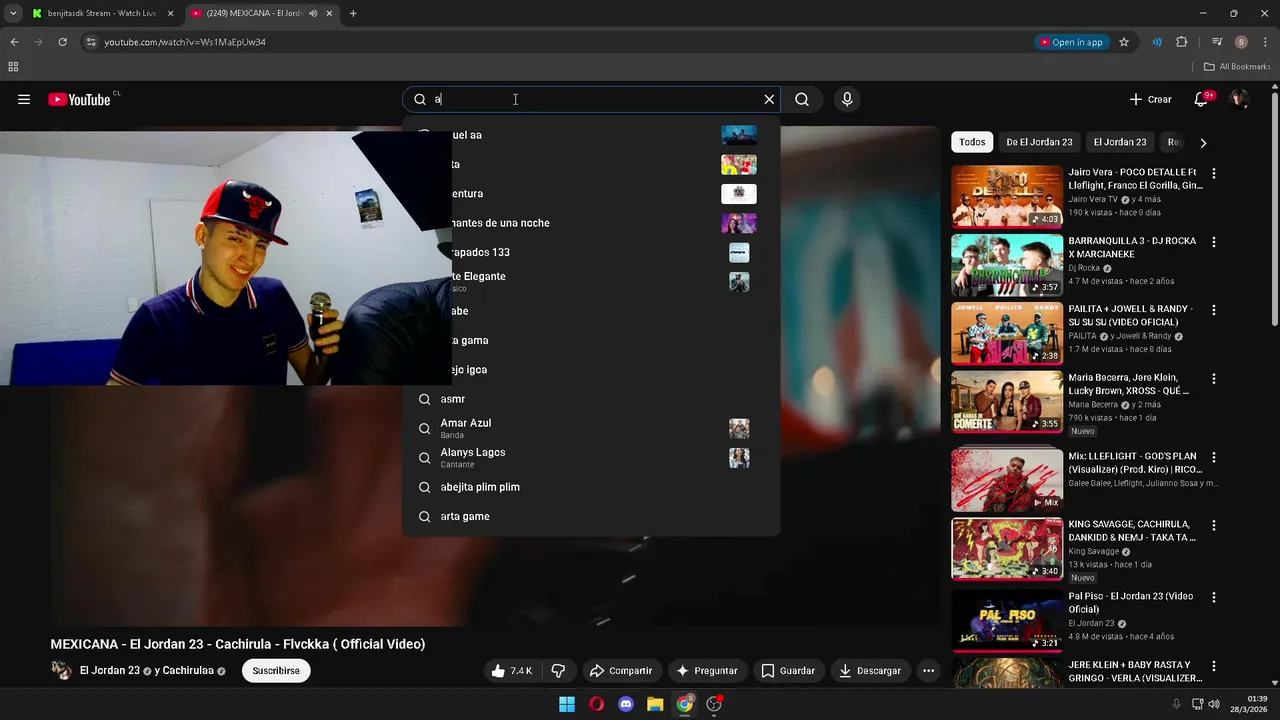Open El Jordan 23 channel link
The image size is (1280, 720).
[x=110, y=671]
